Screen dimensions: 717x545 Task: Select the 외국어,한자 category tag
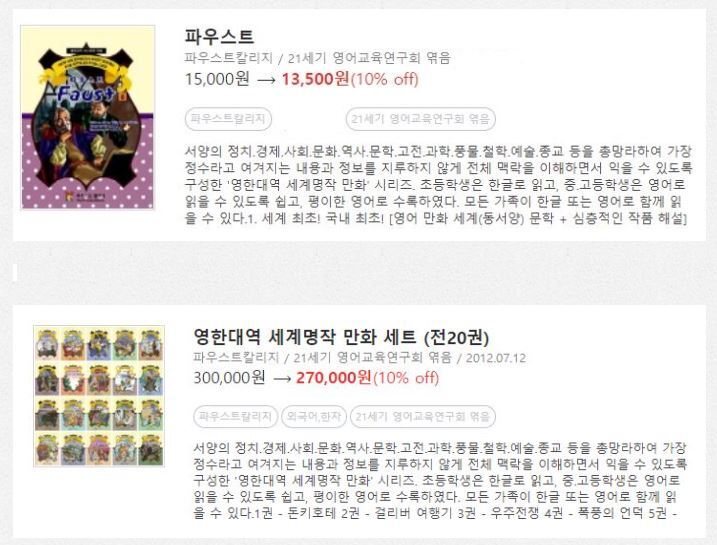pos(314,417)
